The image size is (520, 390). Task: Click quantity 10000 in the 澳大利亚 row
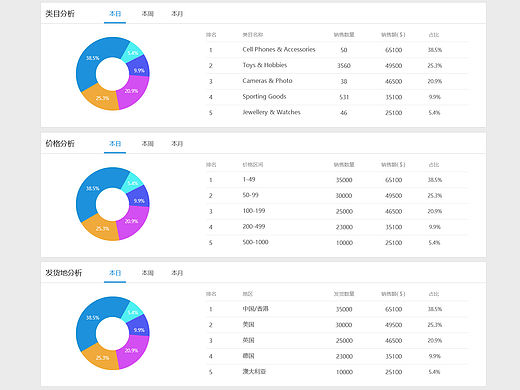[344, 372]
